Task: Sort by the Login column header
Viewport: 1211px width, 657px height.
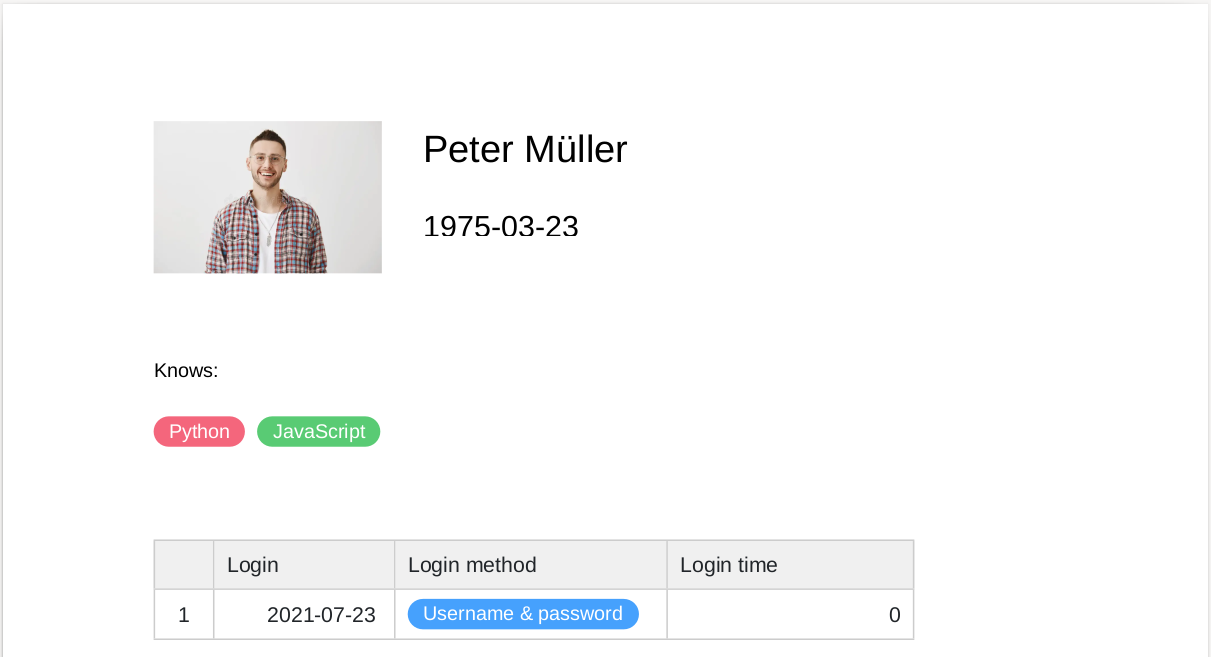Action: click(253, 565)
